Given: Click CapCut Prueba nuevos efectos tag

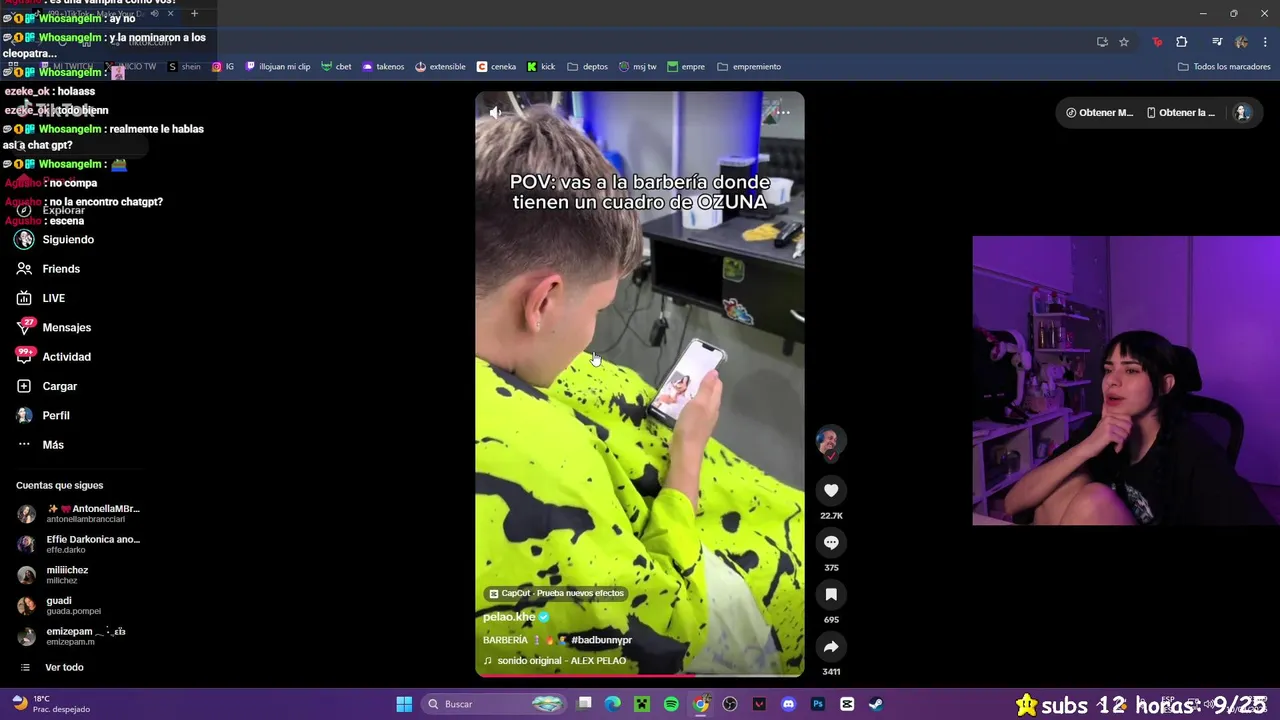Looking at the screenshot, I should coord(556,593).
